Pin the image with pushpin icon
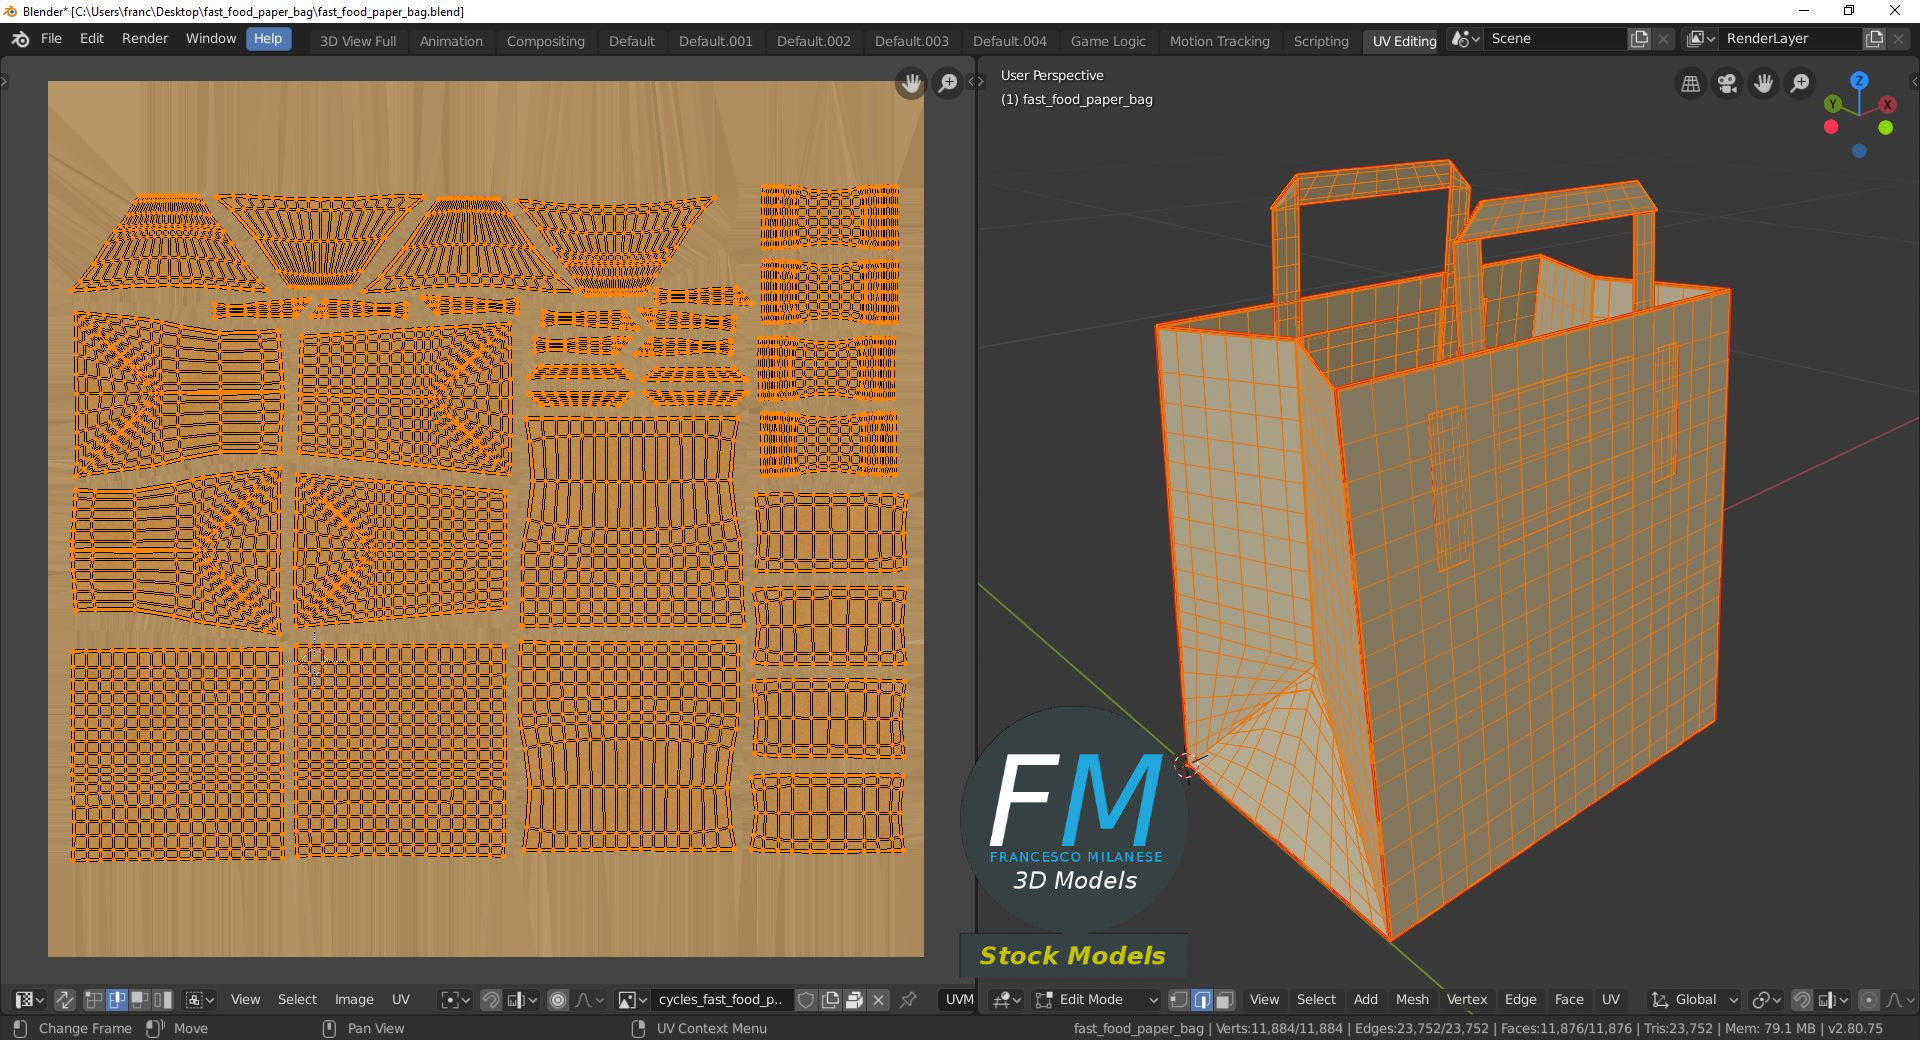This screenshot has height=1040, width=1920. tap(908, 999)
